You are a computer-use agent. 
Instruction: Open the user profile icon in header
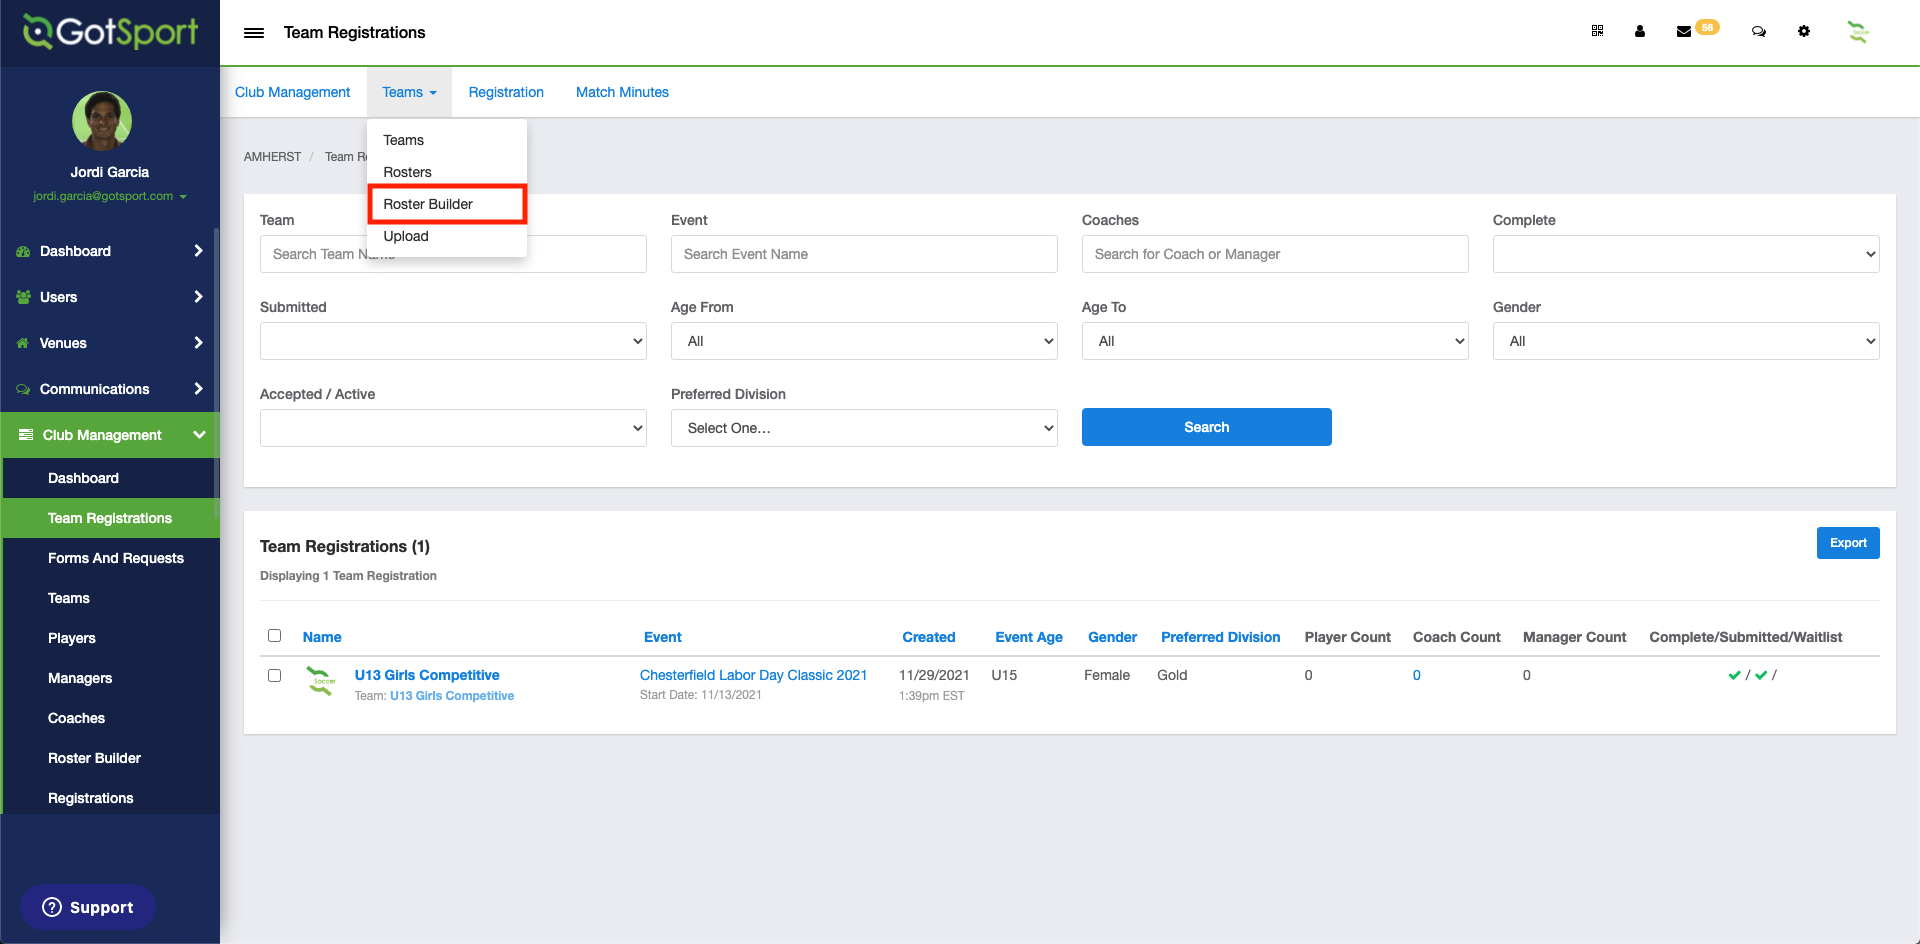[1640, 31]
